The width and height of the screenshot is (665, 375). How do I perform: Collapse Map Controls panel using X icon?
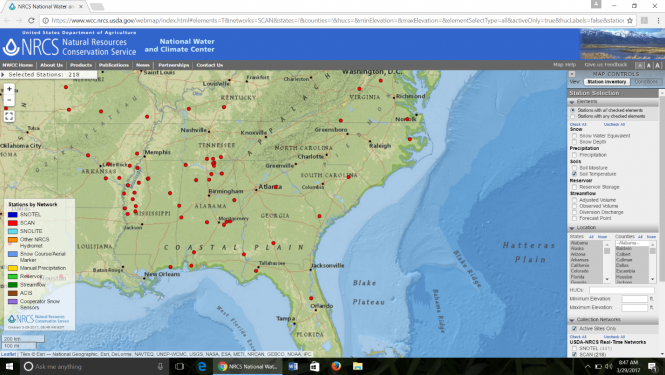click(x=572, y=74)
